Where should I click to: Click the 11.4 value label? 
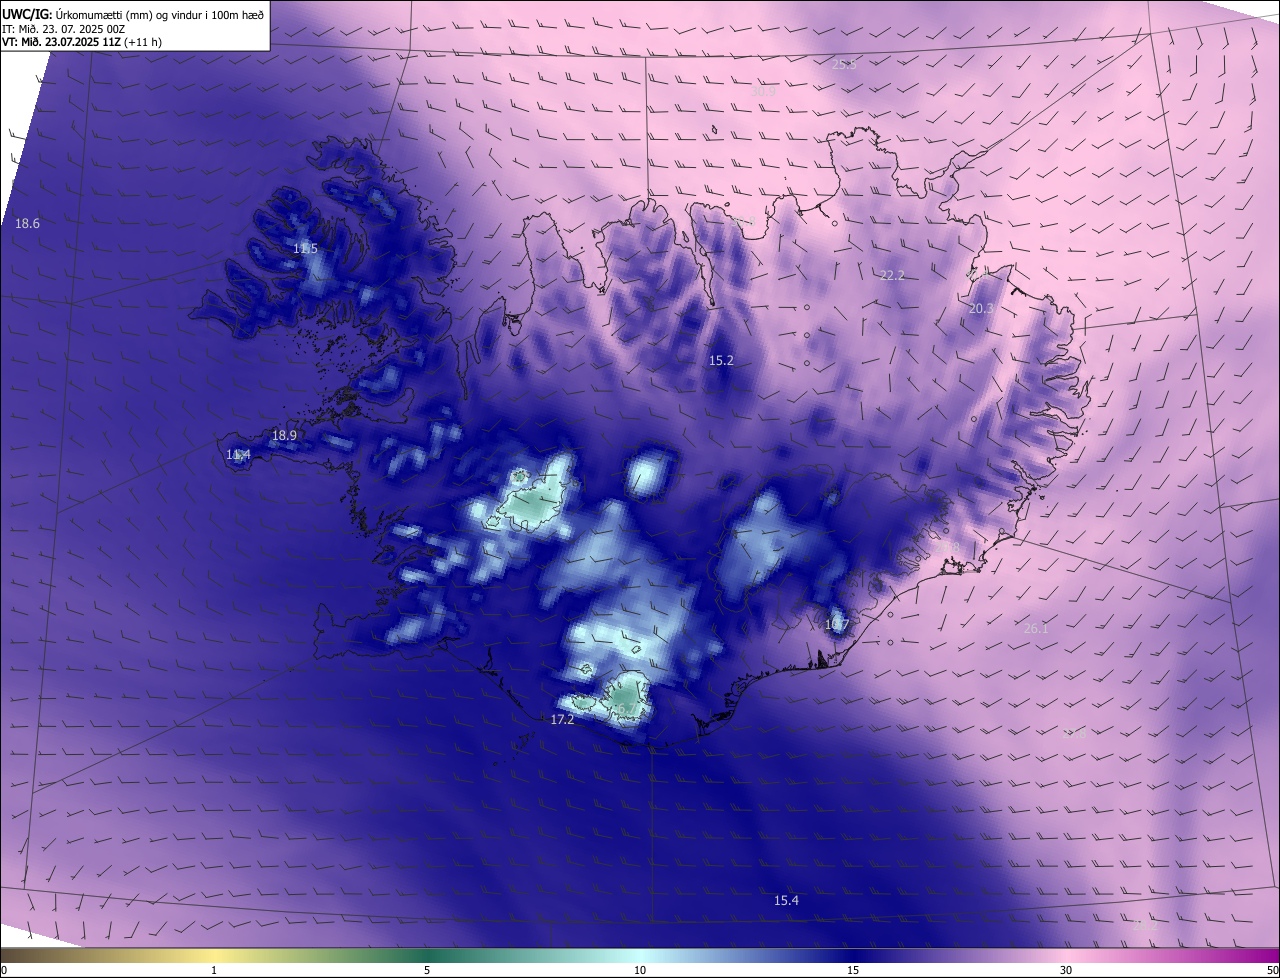point(238,455)
